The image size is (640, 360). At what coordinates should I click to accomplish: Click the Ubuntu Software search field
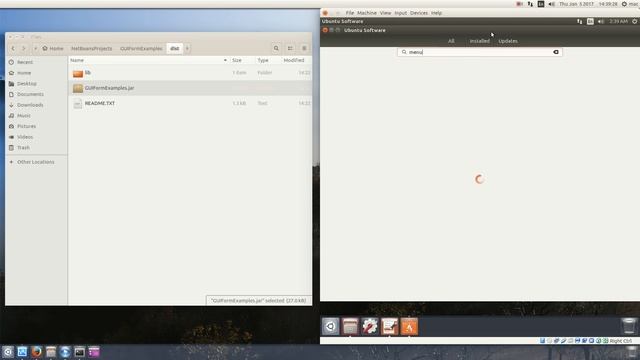pos(480,52)
